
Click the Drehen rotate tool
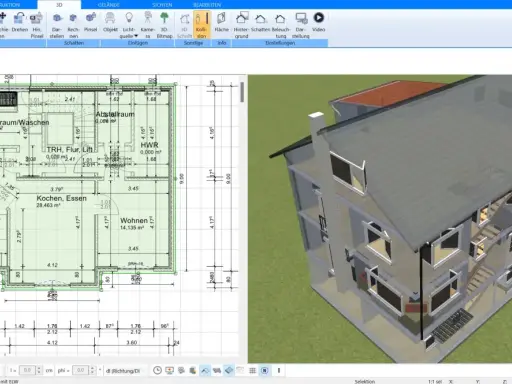coord(20,23)
